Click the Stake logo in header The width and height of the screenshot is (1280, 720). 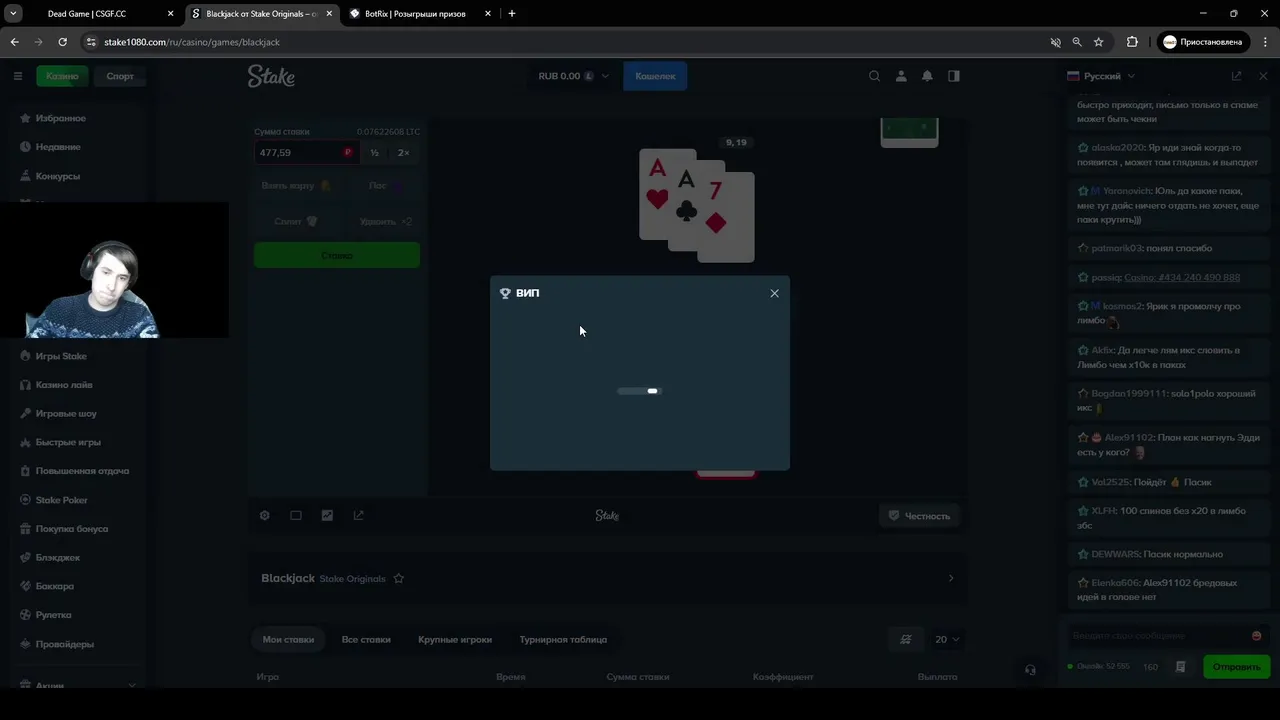point(271,76)
